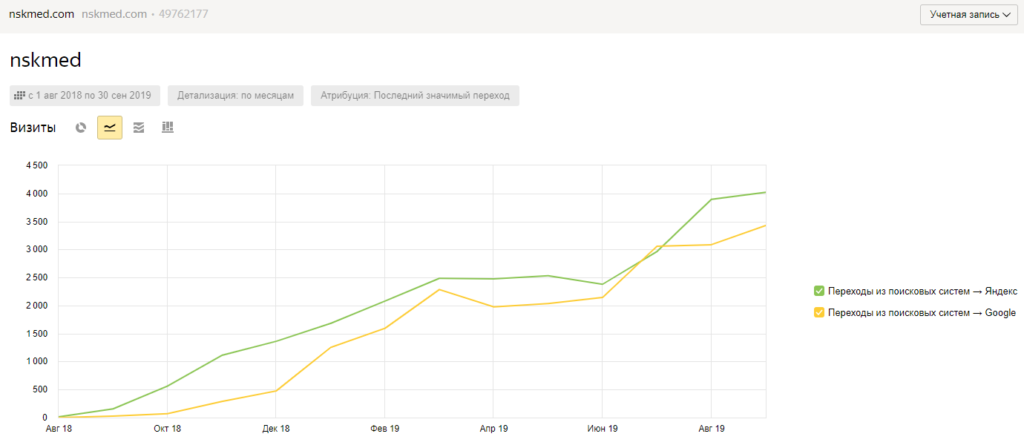
Task: Click the Визиты metric label
Action: pyautogui.click(x=33, y=128)
